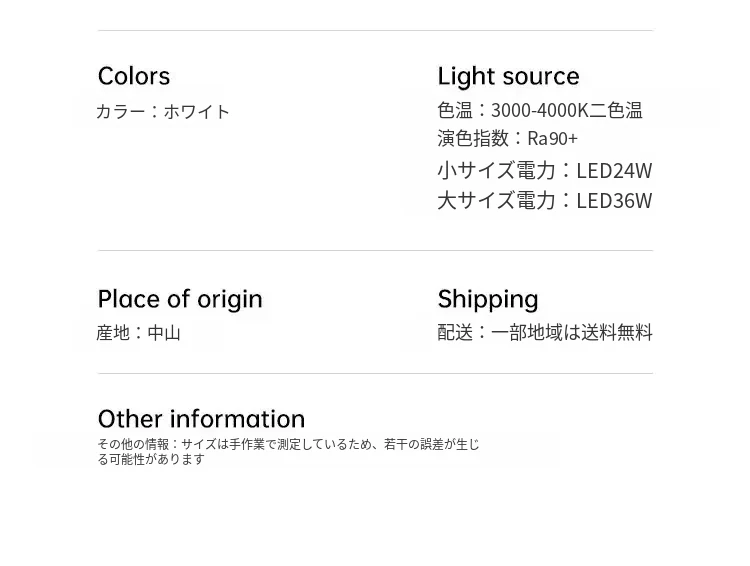Select the 産地：中山 text

[138, 333]
